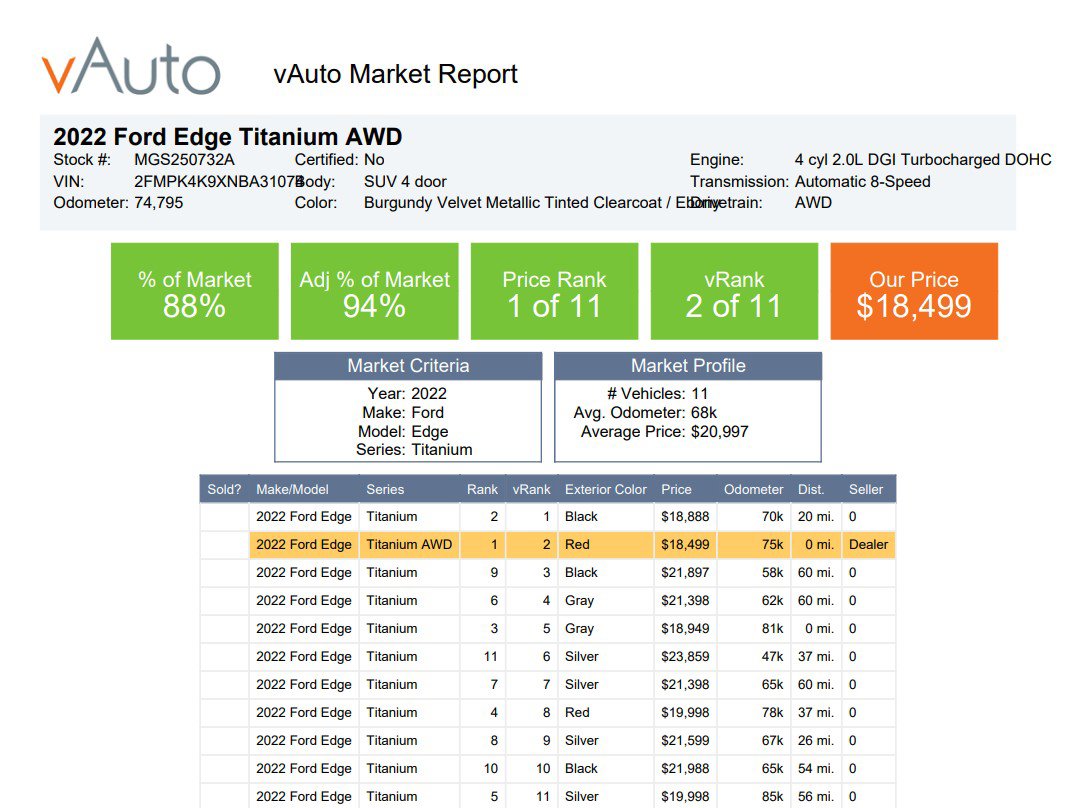Click the 2022 Ford Edge Titanium AWD title
The width and height of the screenshot is (1074, 808).
[228, 138]
